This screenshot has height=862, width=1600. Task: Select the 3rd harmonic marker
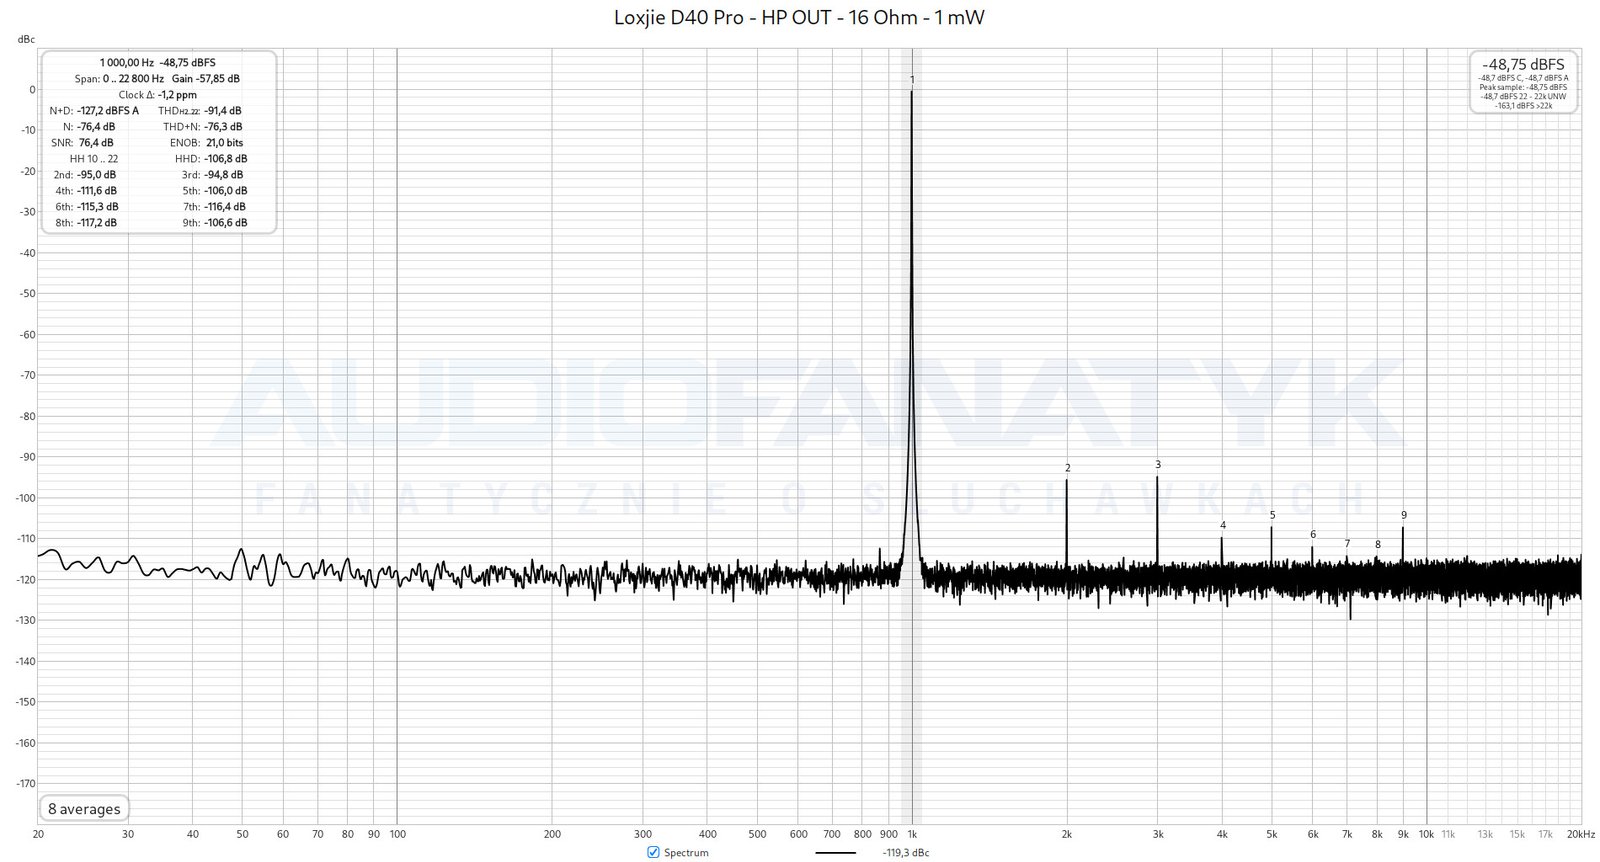point(1158,465)
